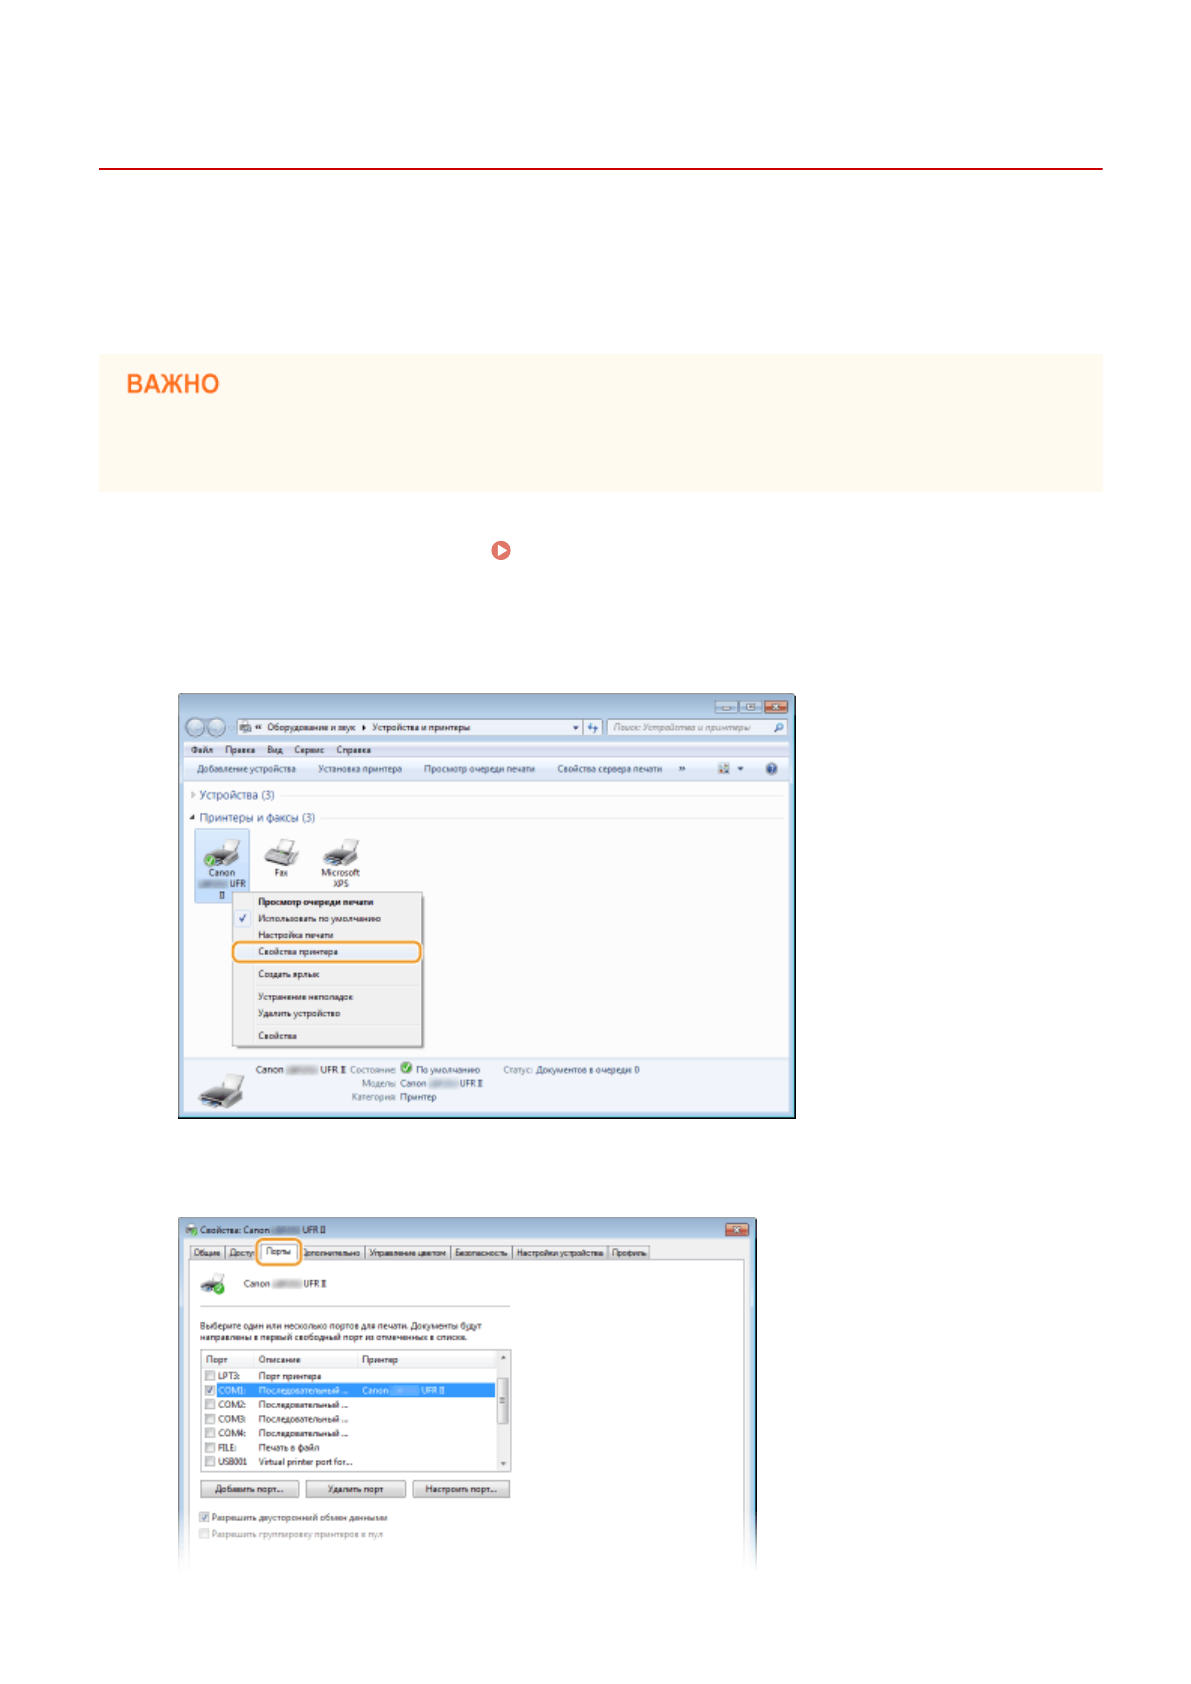
Task: Click the Добавить порт button
Action: tap(249, 1489)
